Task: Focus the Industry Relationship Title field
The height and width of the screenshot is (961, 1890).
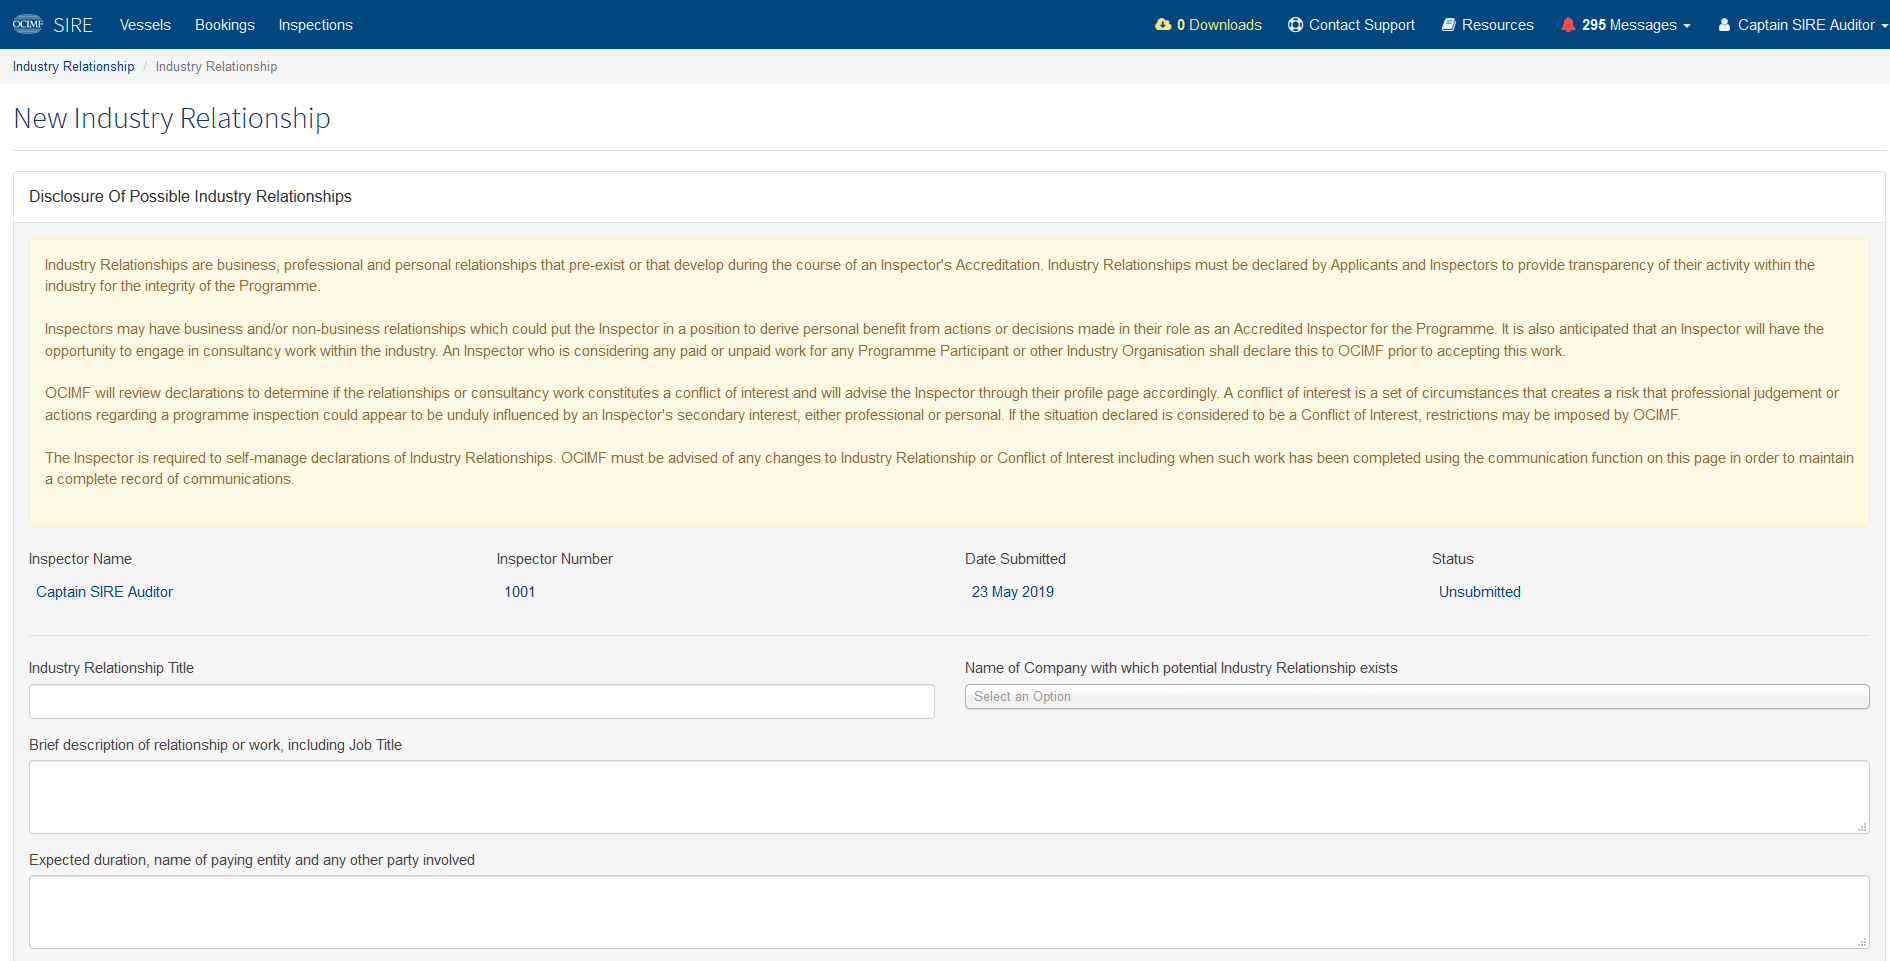Action: click(482, 701)
